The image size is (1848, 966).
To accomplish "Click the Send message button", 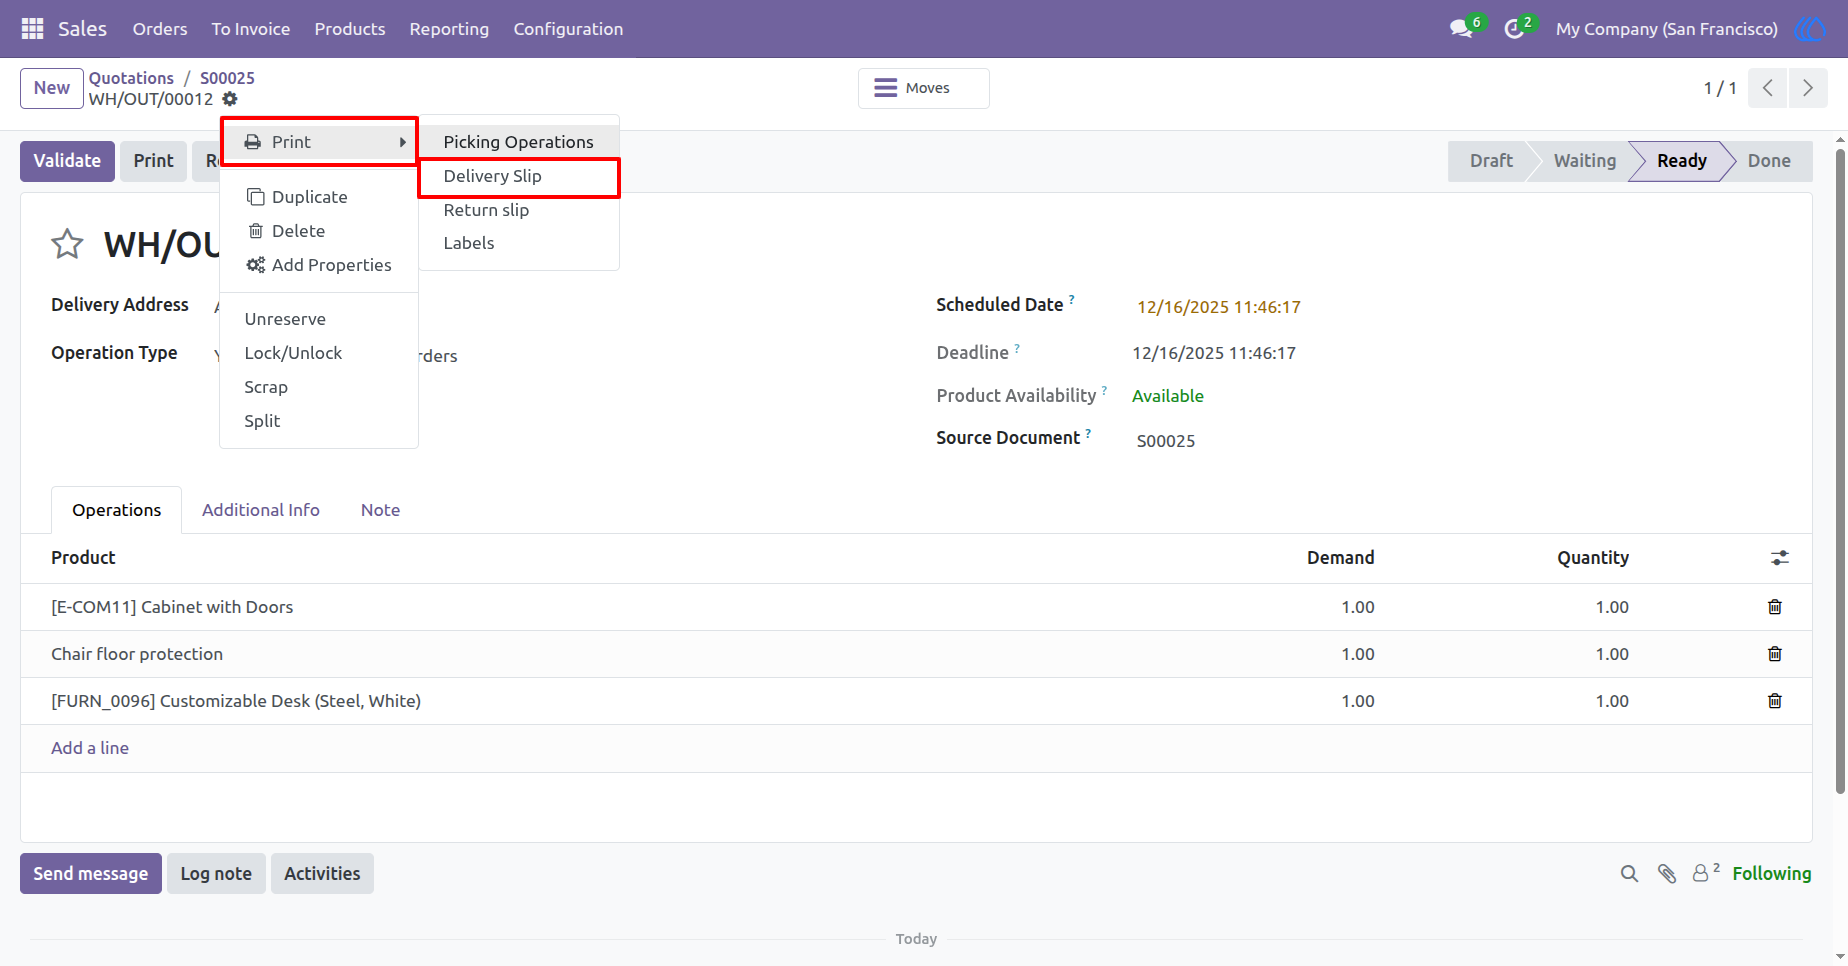I will [x=91, y=874].
